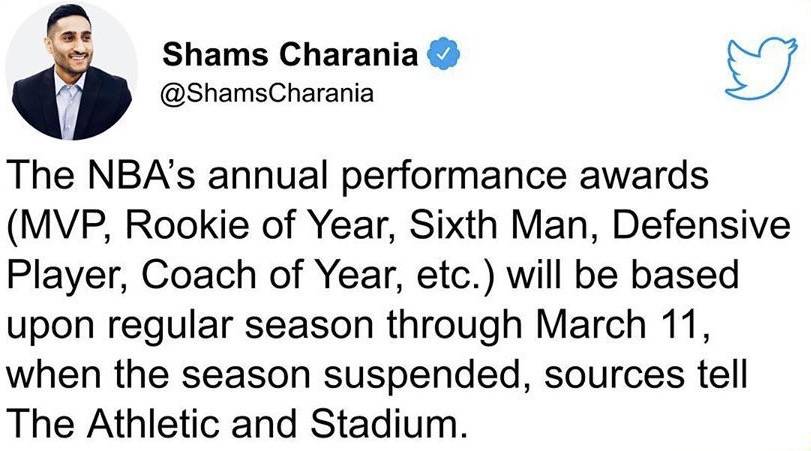The image size is (811, 451).
Task: Click "MVP" in the tweet text
Action: click(59, 226)
